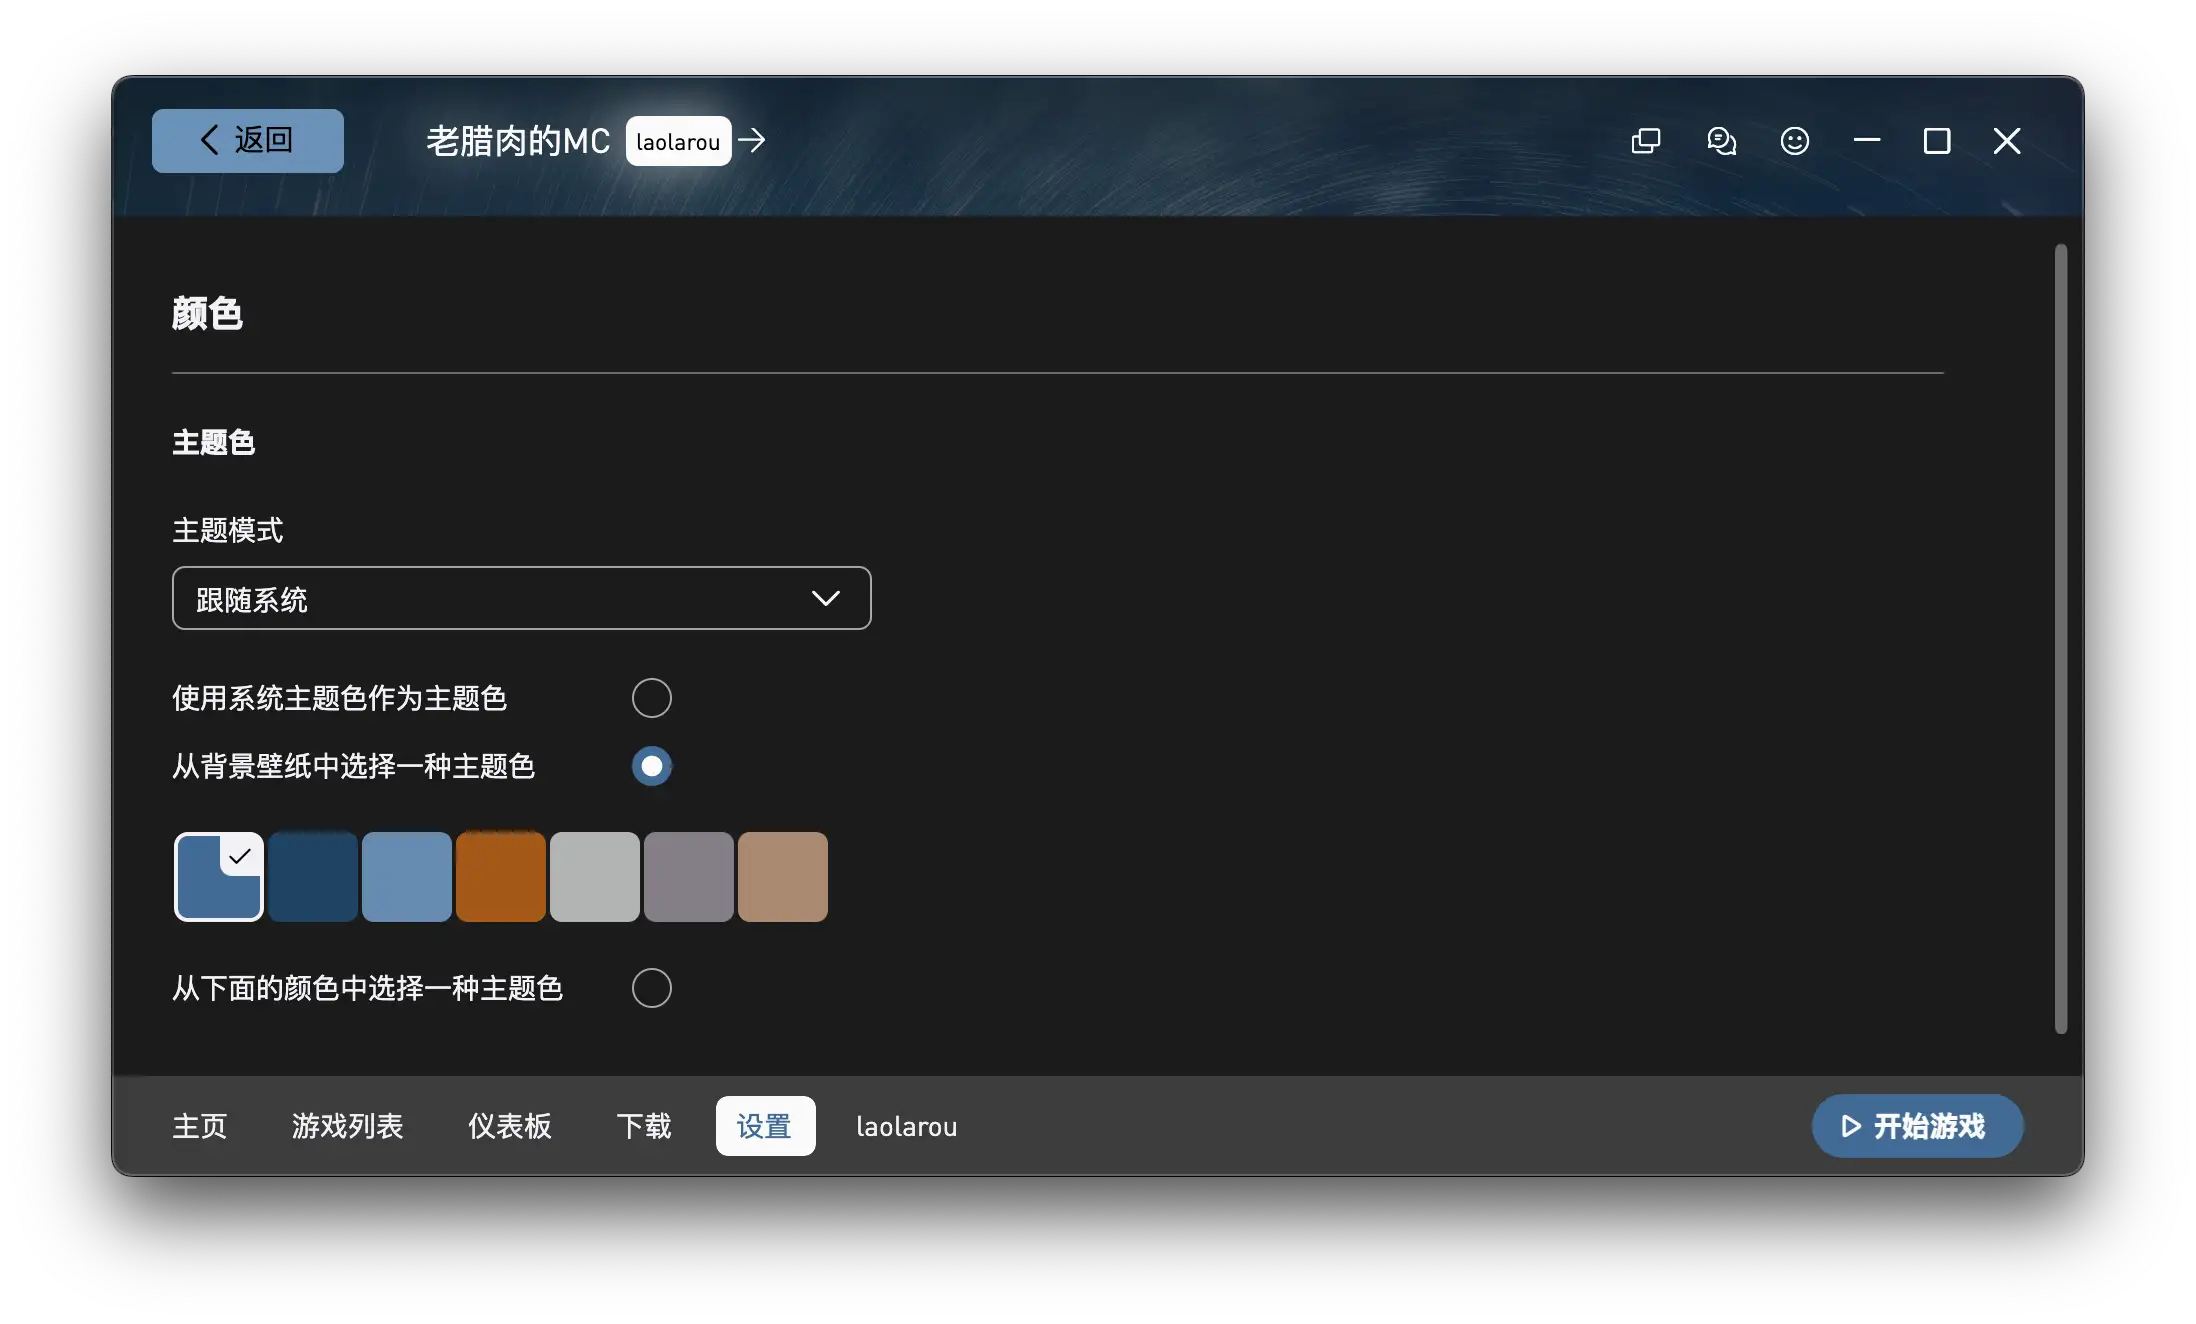Pick the purplish gray swatch
2196x1324 pixels.
[x=689, y=877]
